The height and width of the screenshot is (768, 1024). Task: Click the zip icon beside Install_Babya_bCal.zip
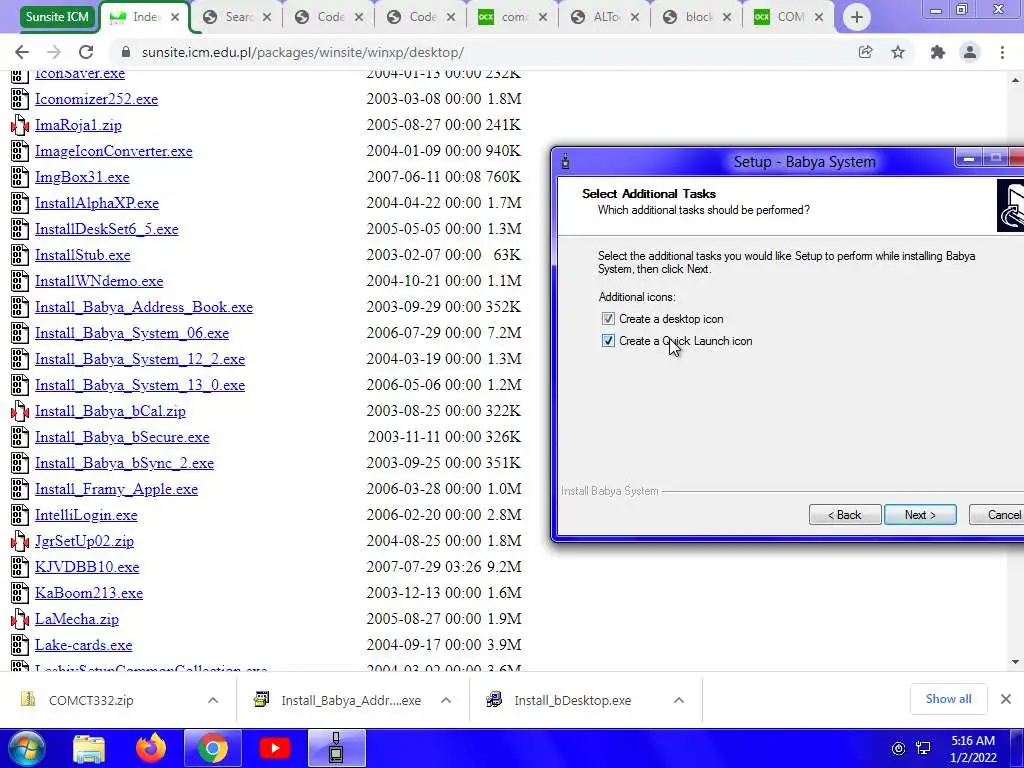coord(20,411)
